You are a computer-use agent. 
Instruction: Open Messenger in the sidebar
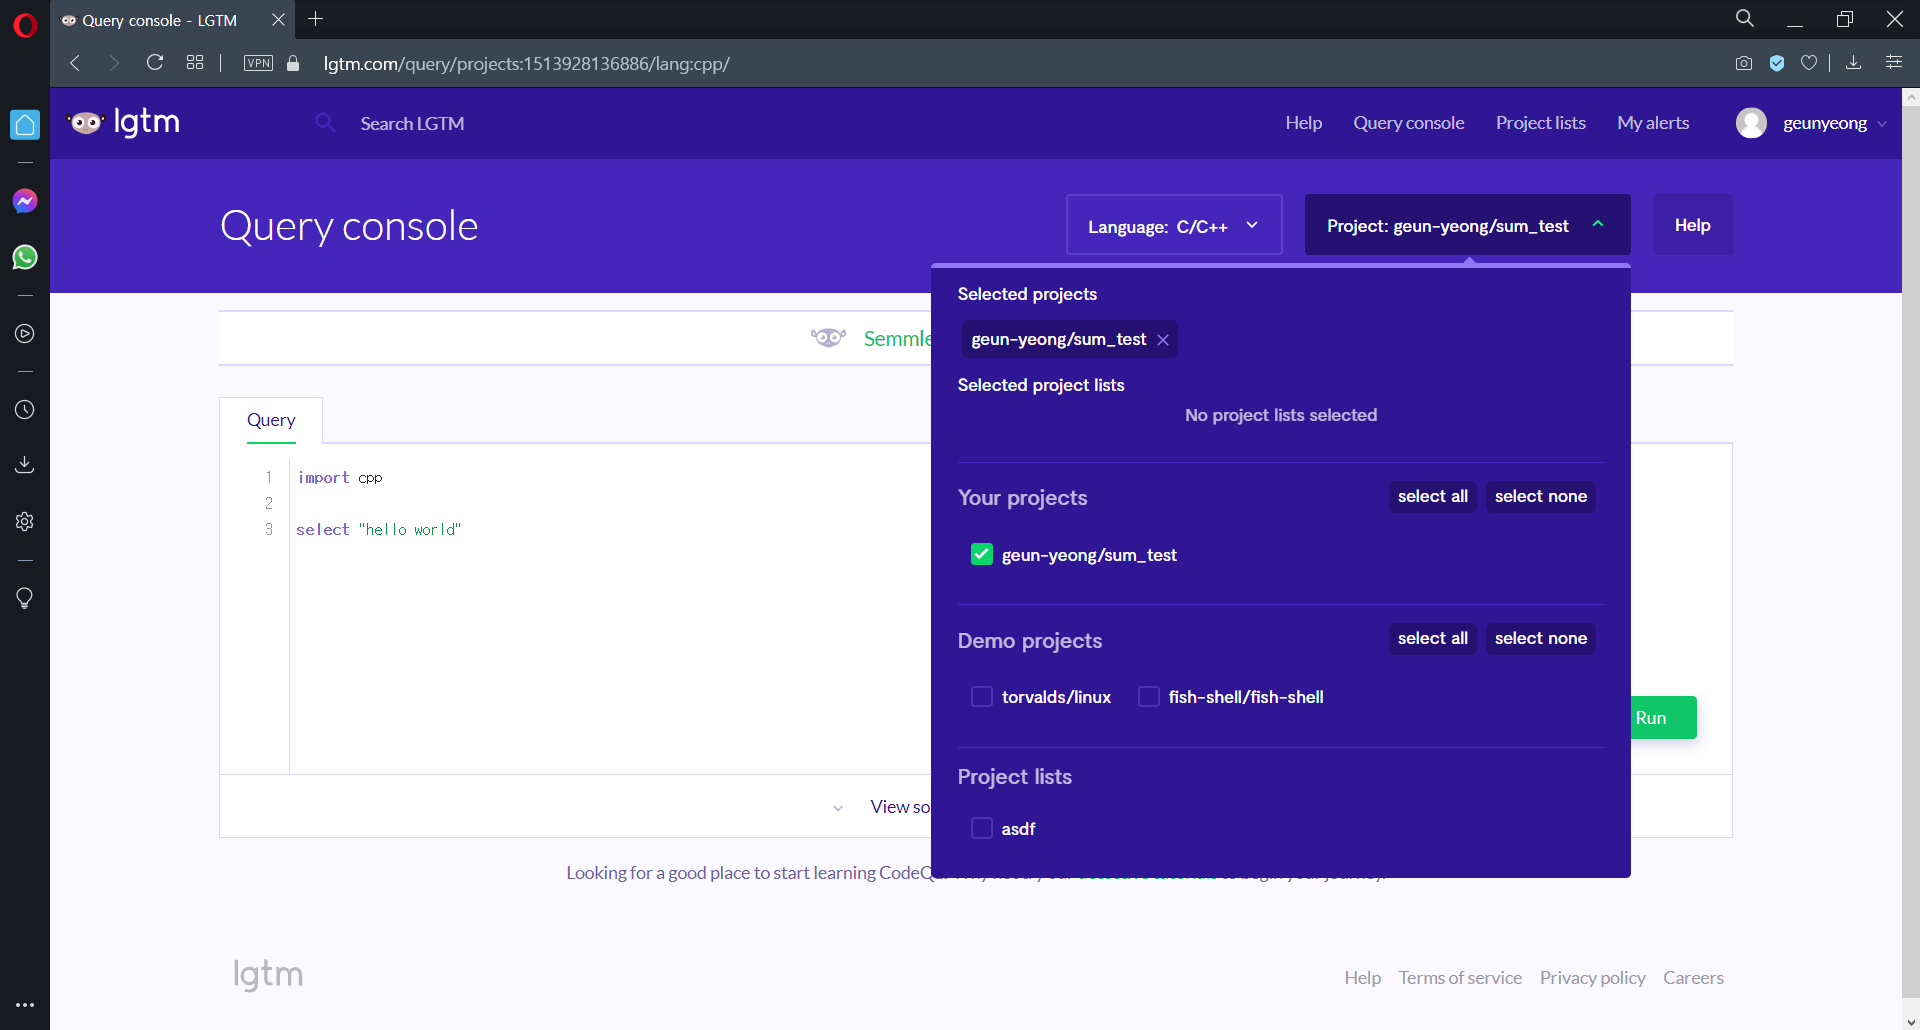[25, 201]
